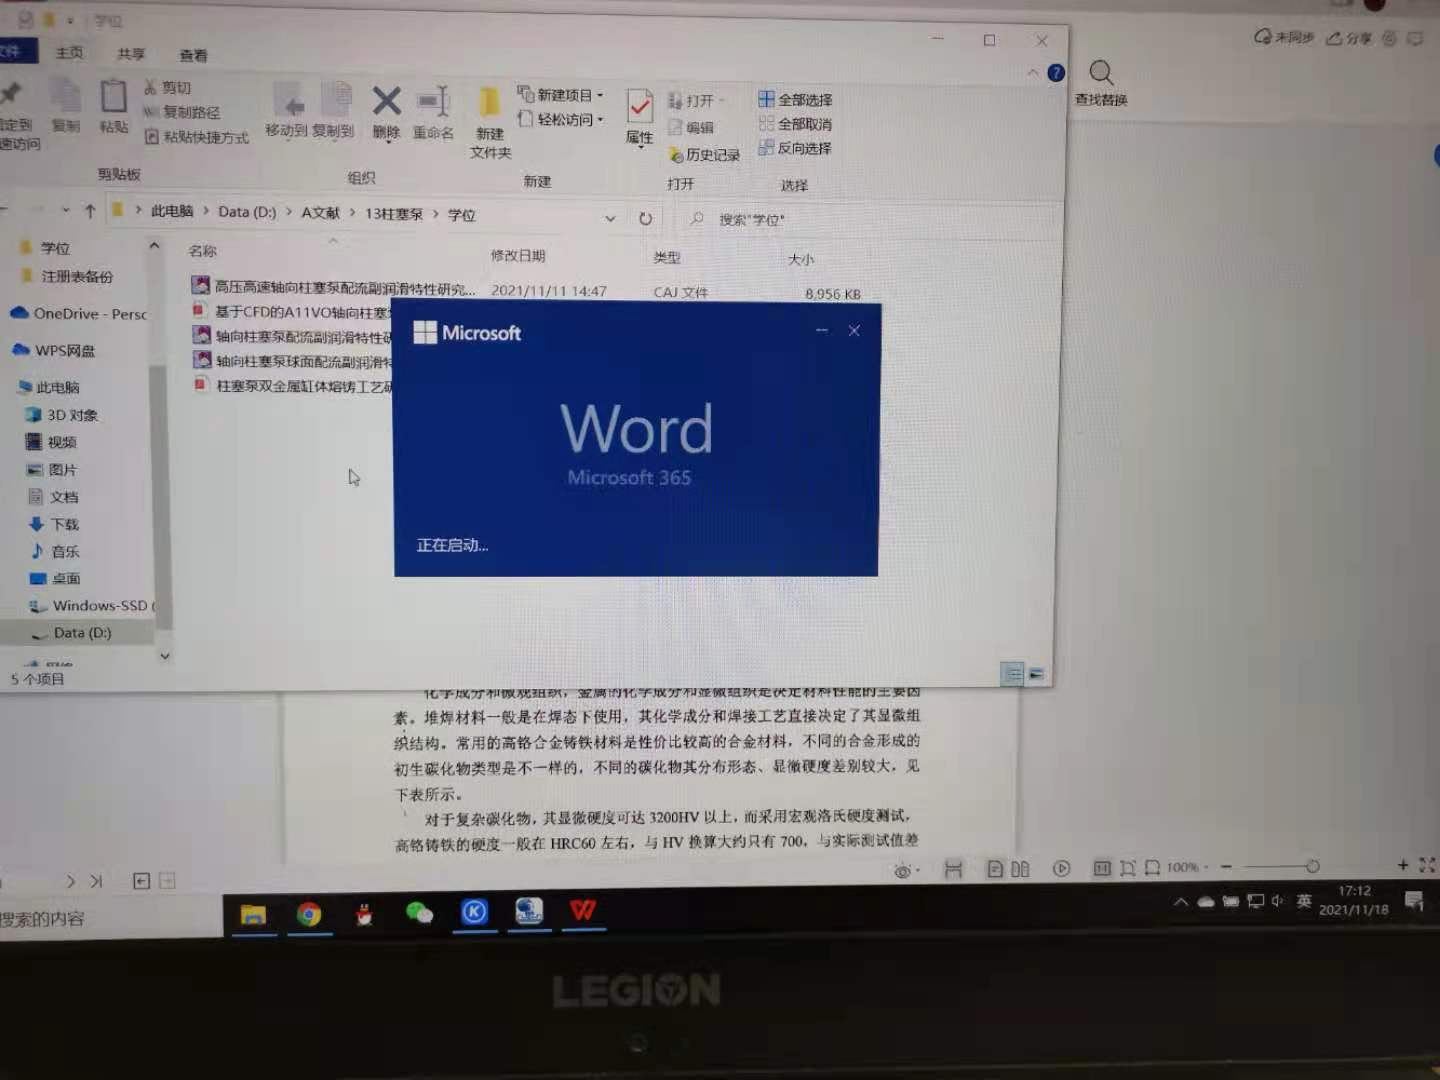Click zoom in plus in WPS
This screenshot has height=1080, width=1440.
(x=1403, y=865)
